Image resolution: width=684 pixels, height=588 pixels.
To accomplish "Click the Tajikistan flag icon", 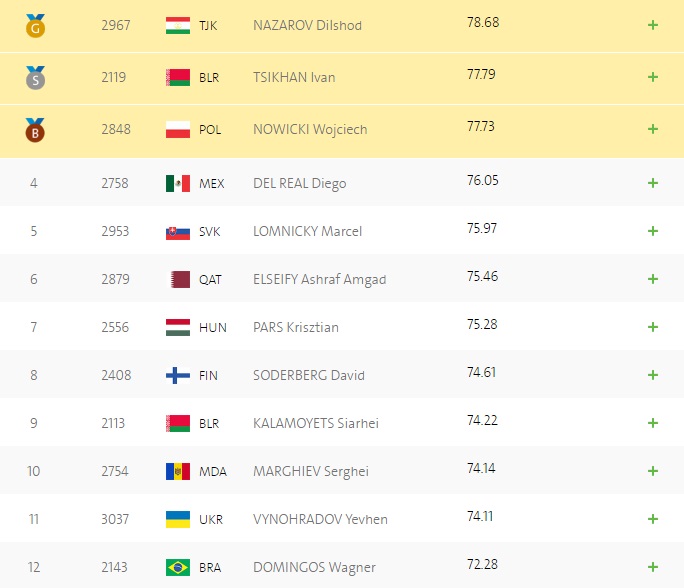I will coord(177,25).
